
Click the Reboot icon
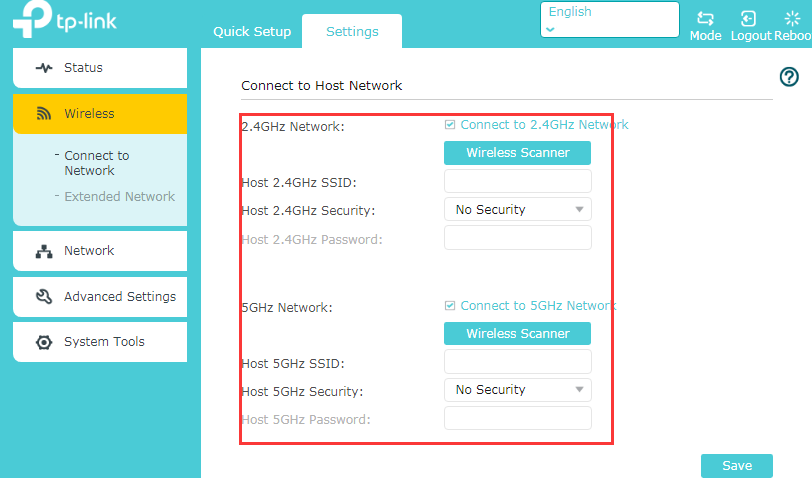coord(793,19)
